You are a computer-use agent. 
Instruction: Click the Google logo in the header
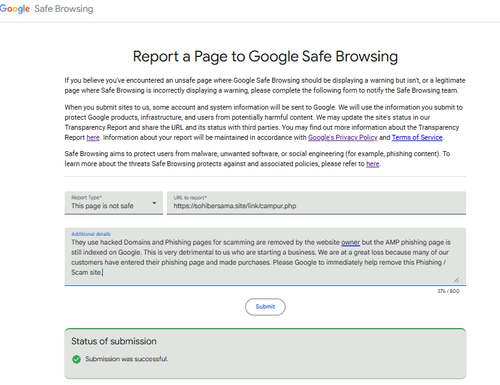[15, 9]
